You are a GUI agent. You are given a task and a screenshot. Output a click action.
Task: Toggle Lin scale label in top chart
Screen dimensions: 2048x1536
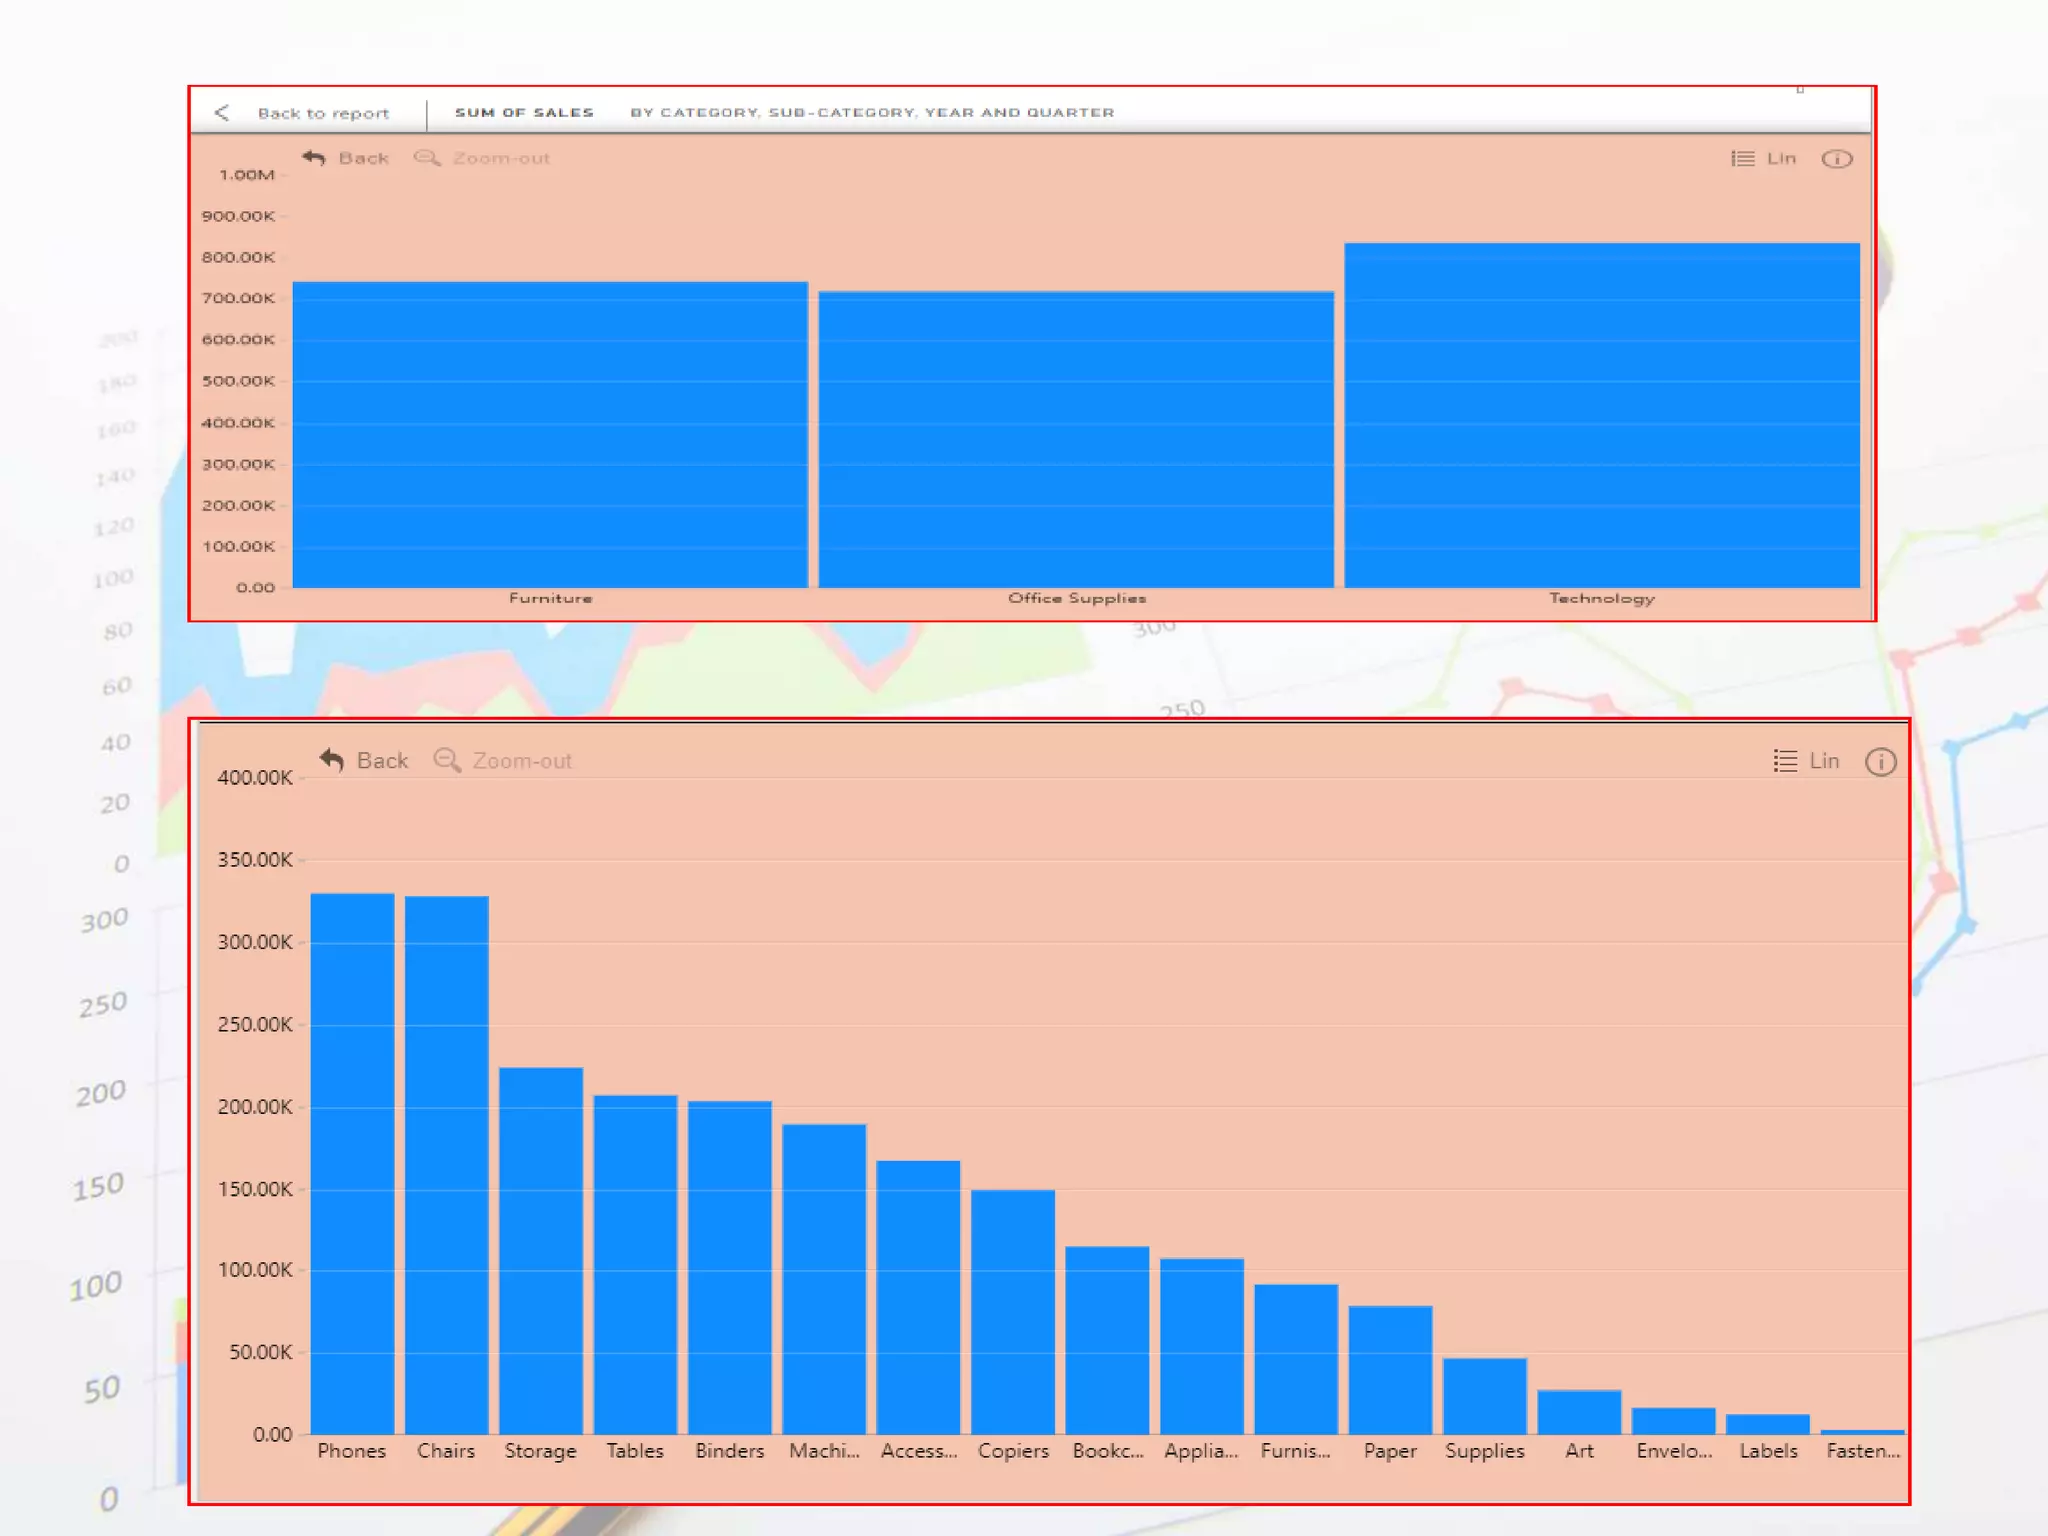point(1781,159)
